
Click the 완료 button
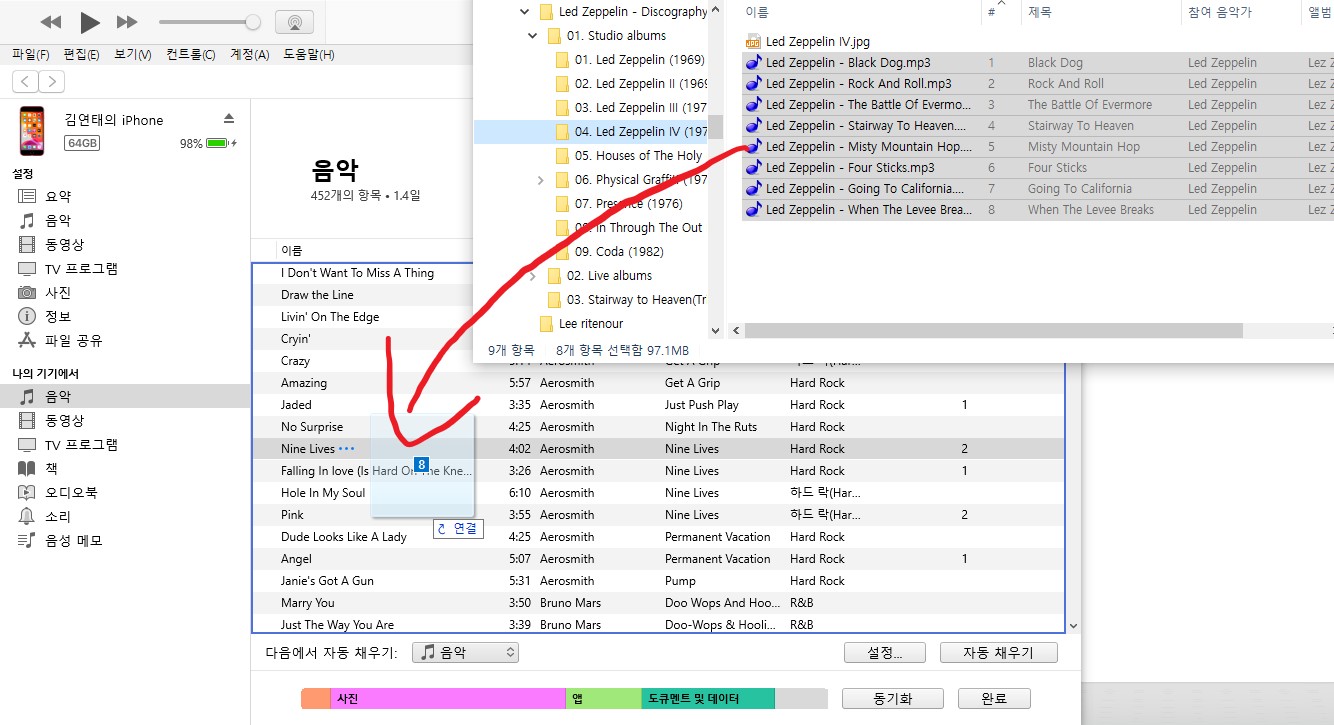click(994, 699)
